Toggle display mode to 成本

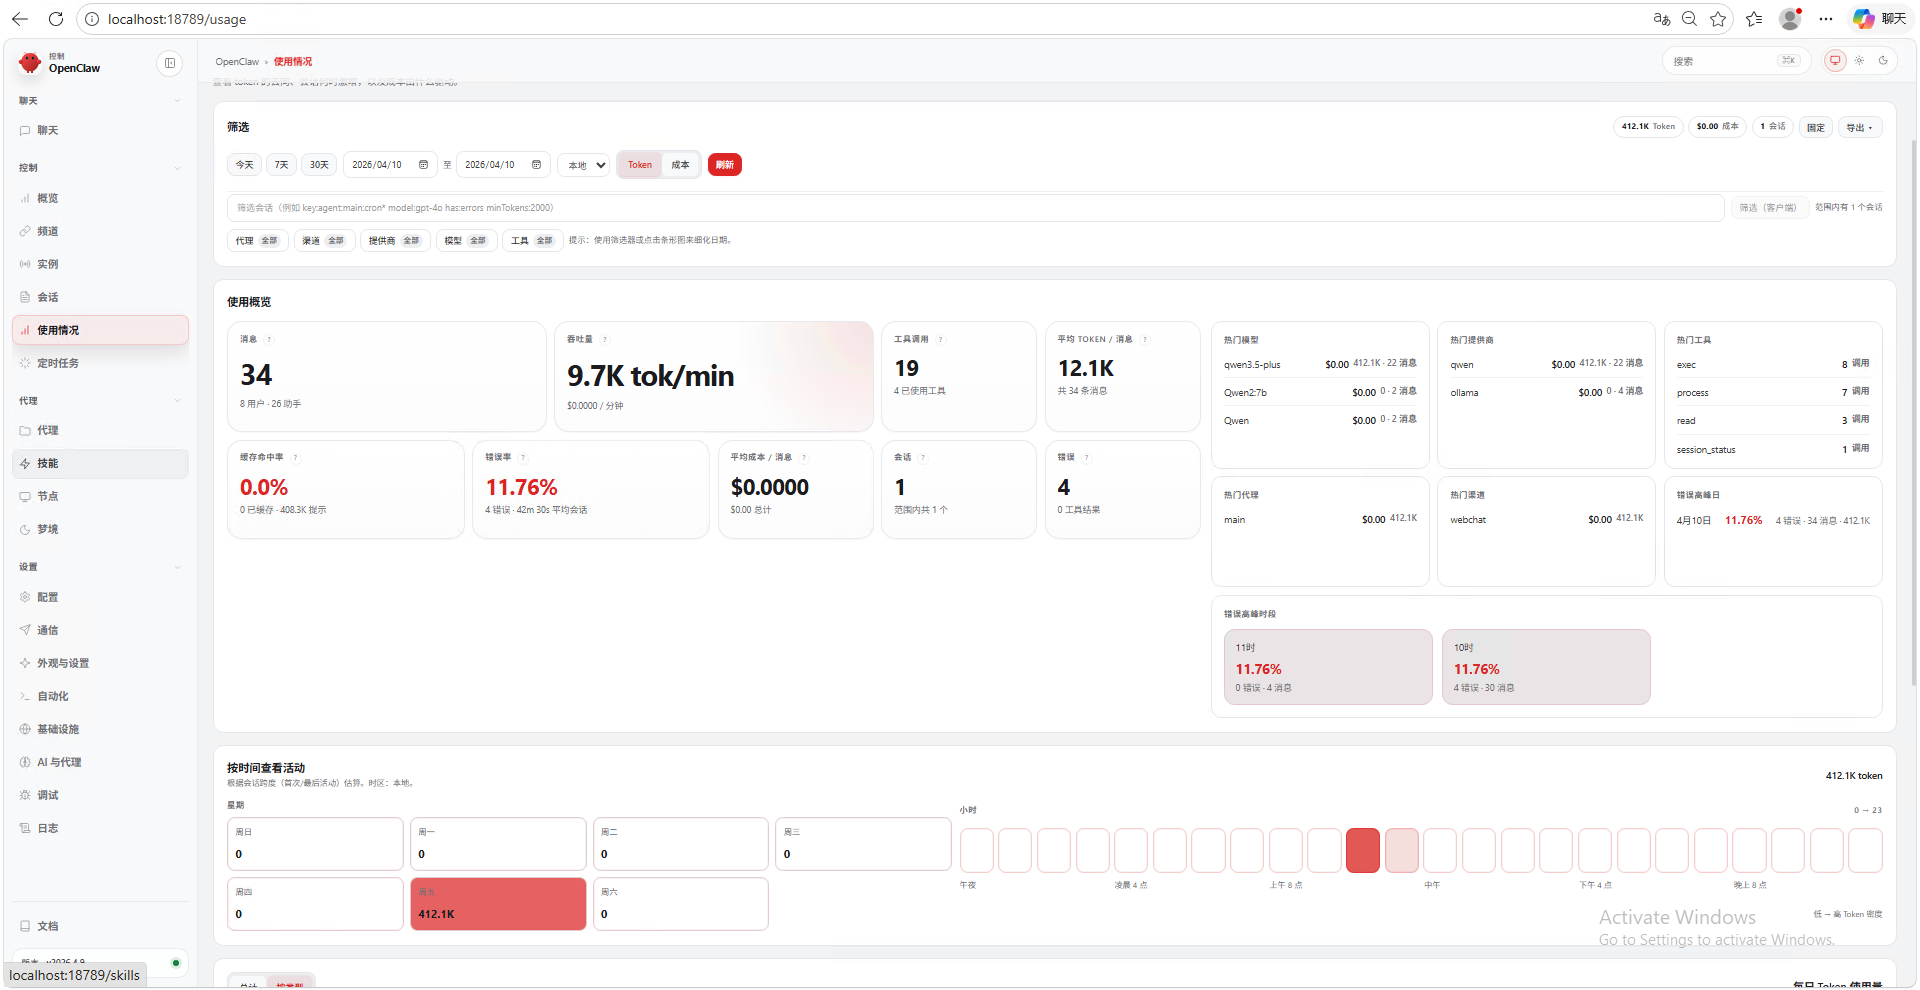coord(680,165)
